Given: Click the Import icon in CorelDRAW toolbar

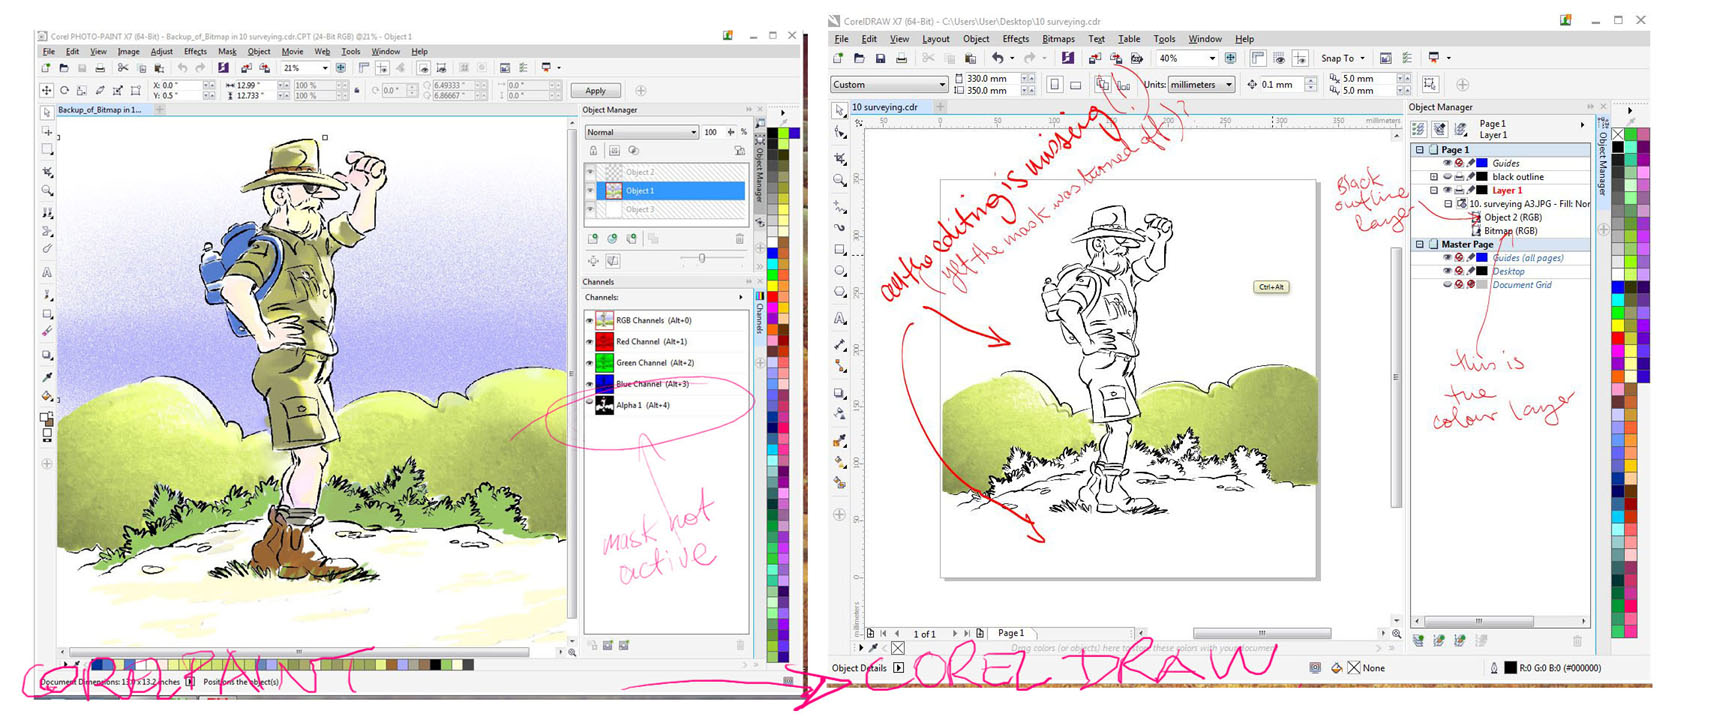Looking at the screenshot, I should (x=1095, y=58).
